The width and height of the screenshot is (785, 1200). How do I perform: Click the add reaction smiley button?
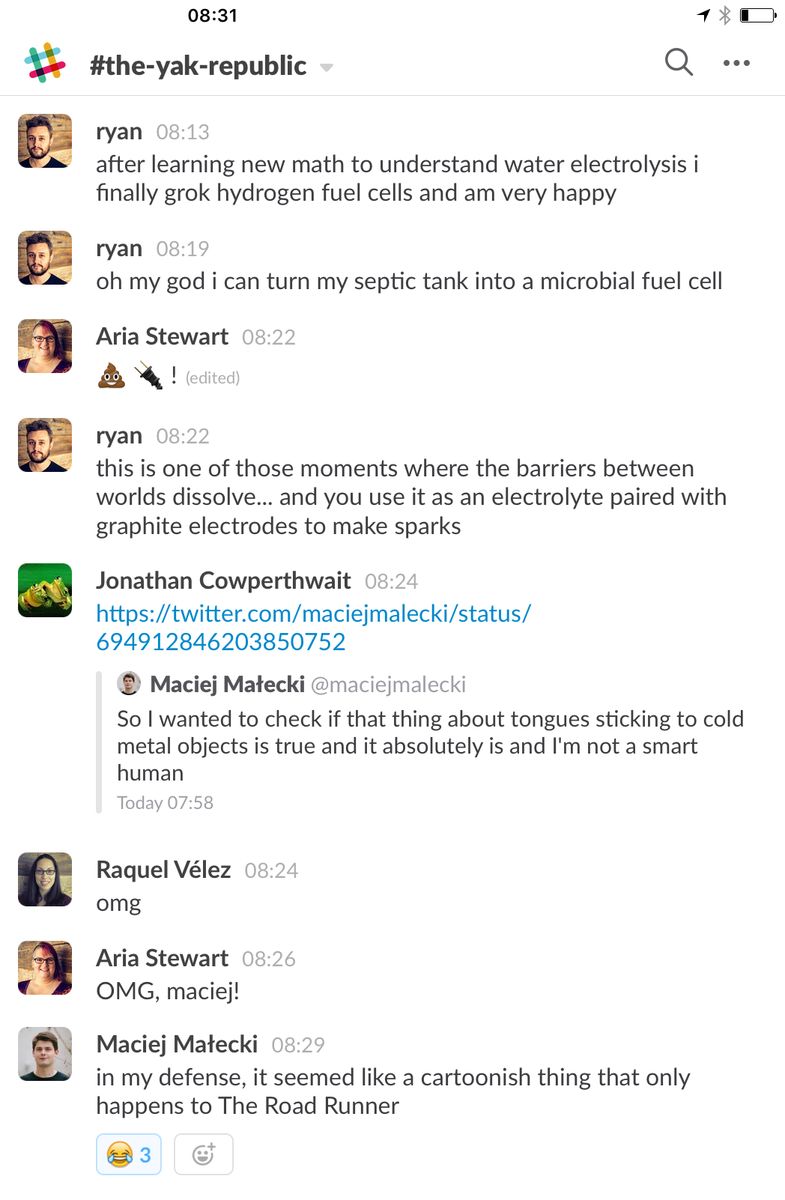tap(203, 1155)
